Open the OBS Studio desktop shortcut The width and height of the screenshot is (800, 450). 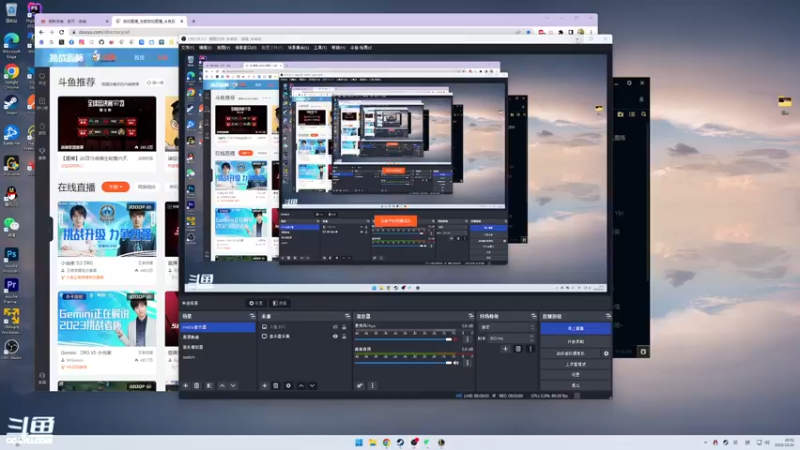(11, 349)
